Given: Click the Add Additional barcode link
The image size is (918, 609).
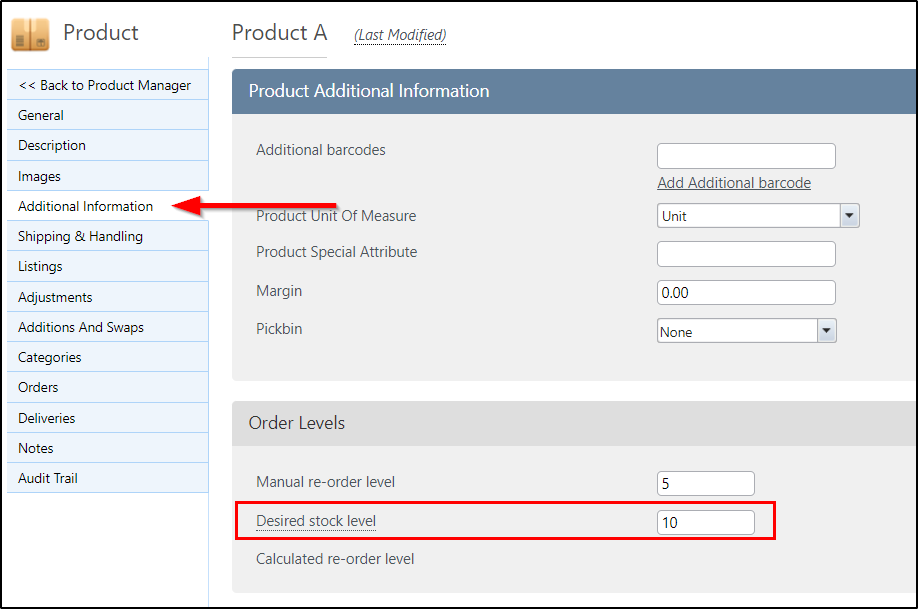Looking at the screenshot, I should coord(734,183).
